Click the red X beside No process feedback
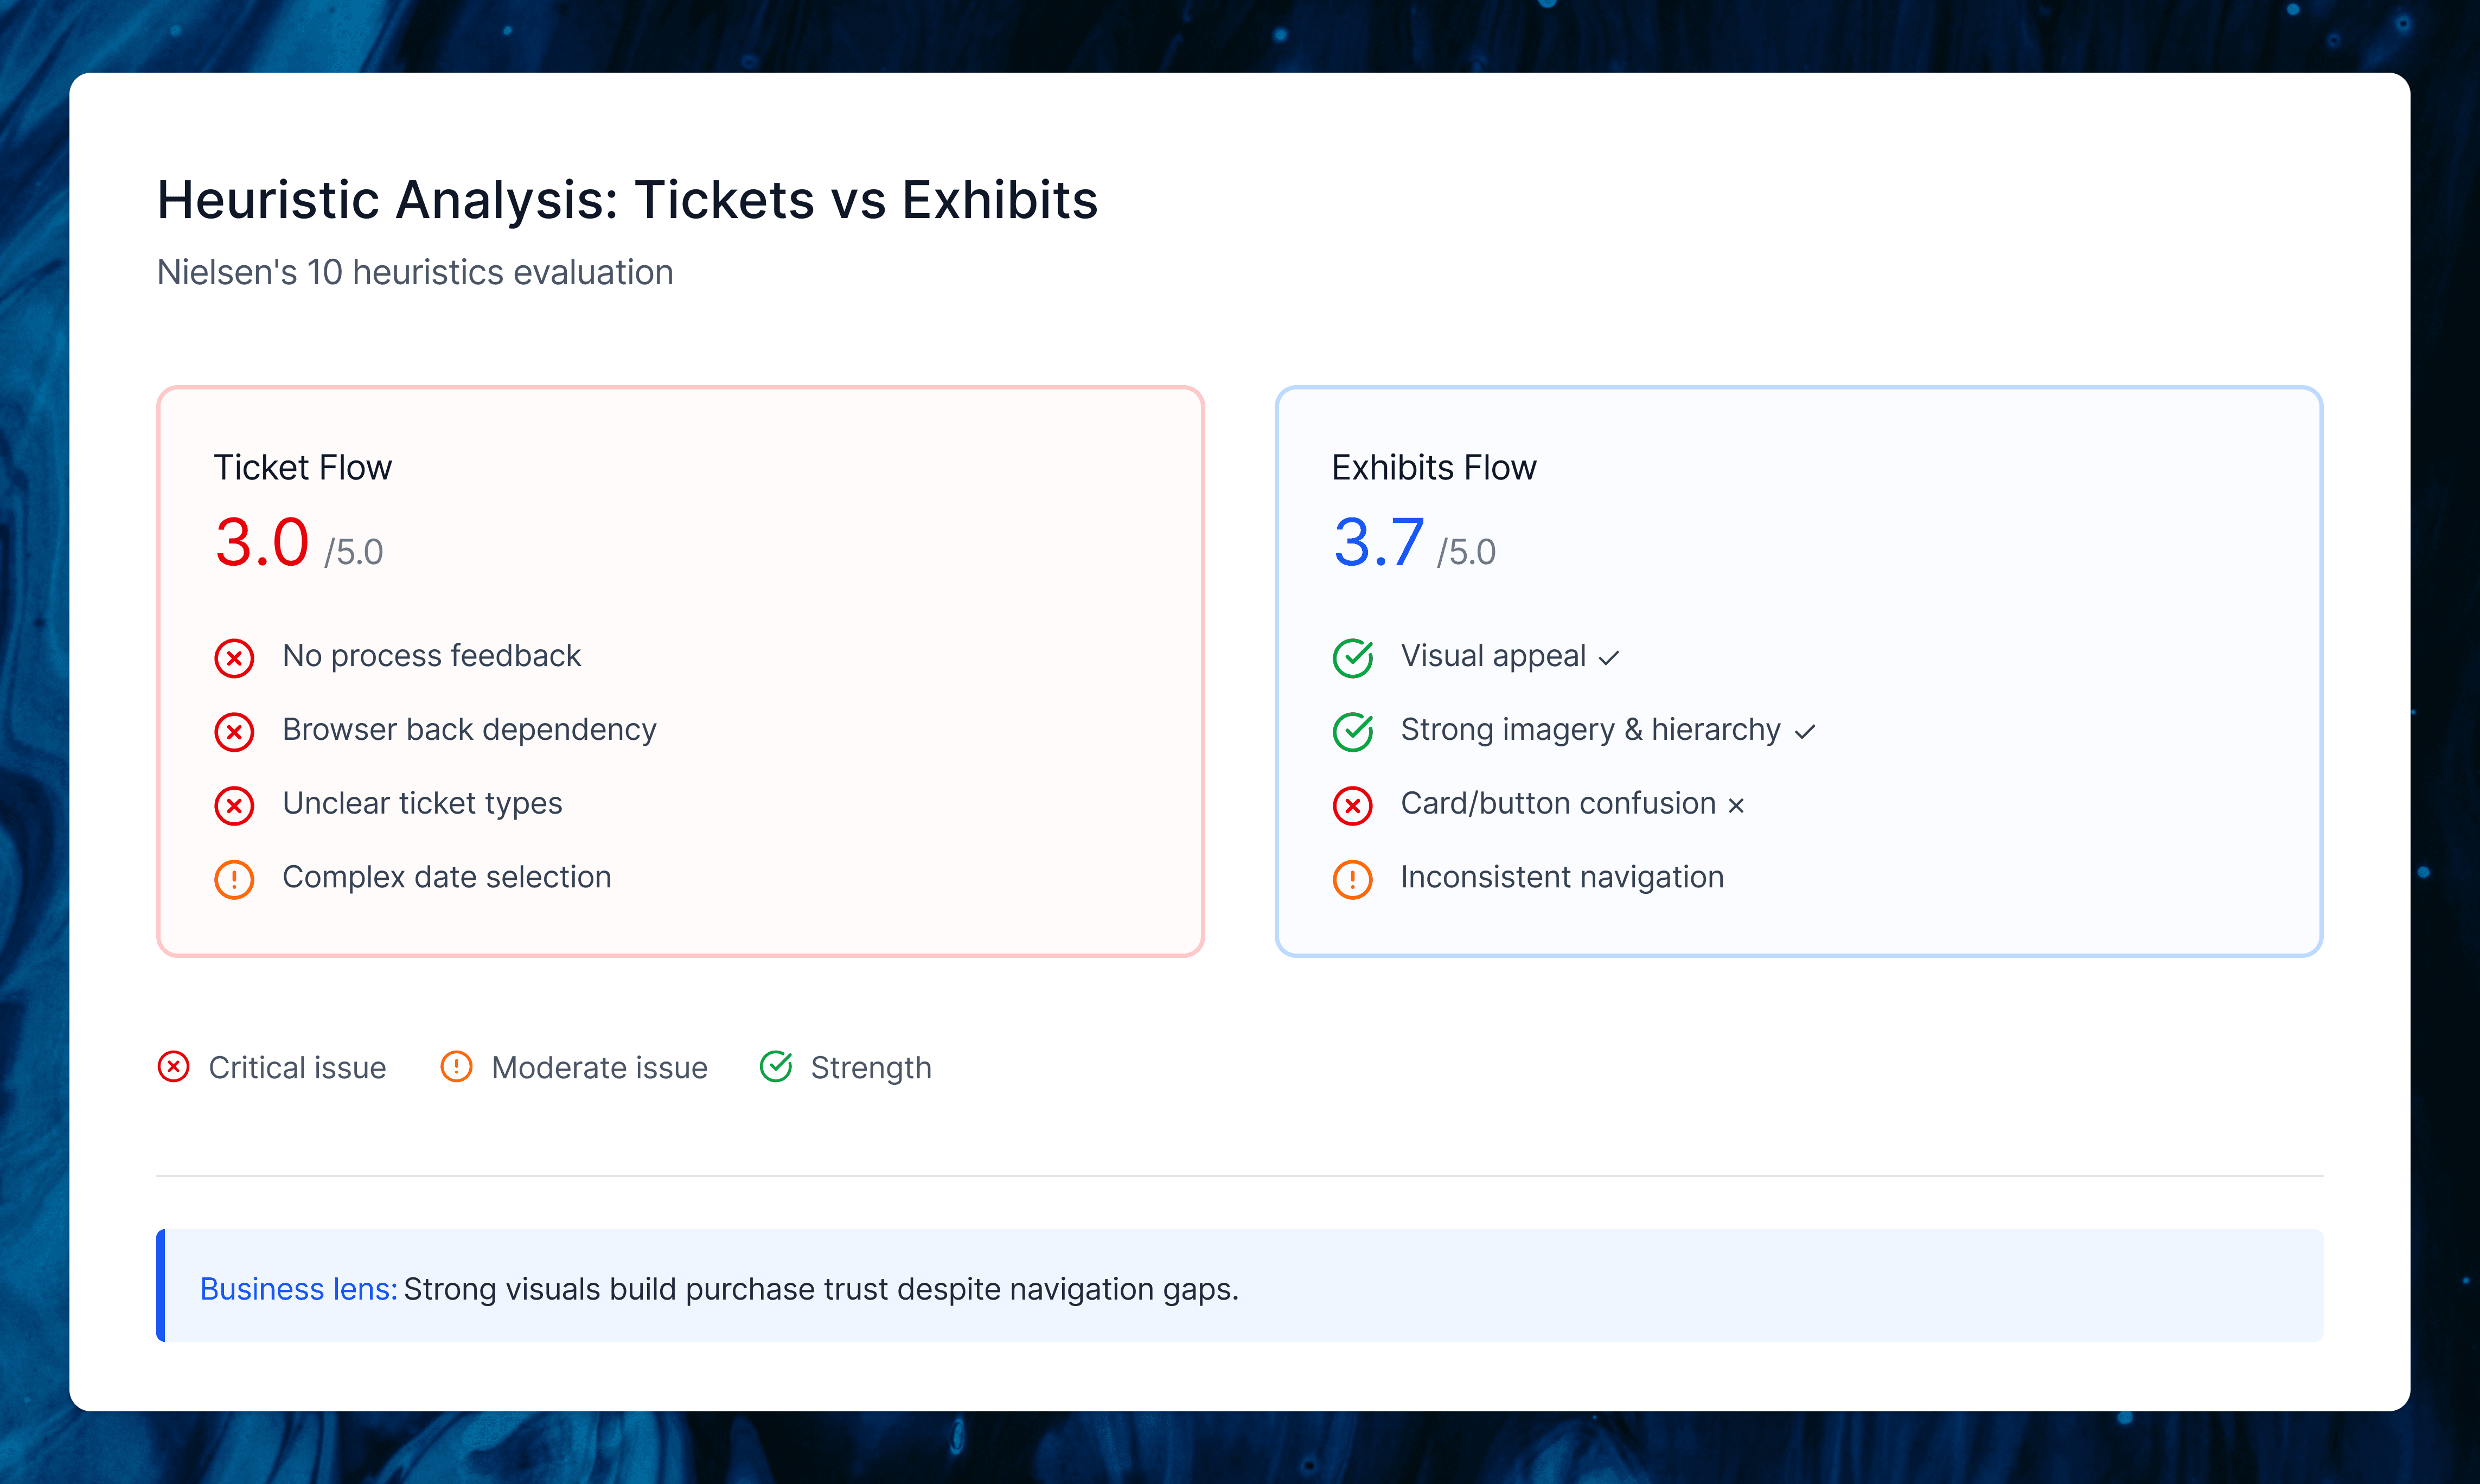This screenshot has height=1484, width=2480. [x=234, y=658]
